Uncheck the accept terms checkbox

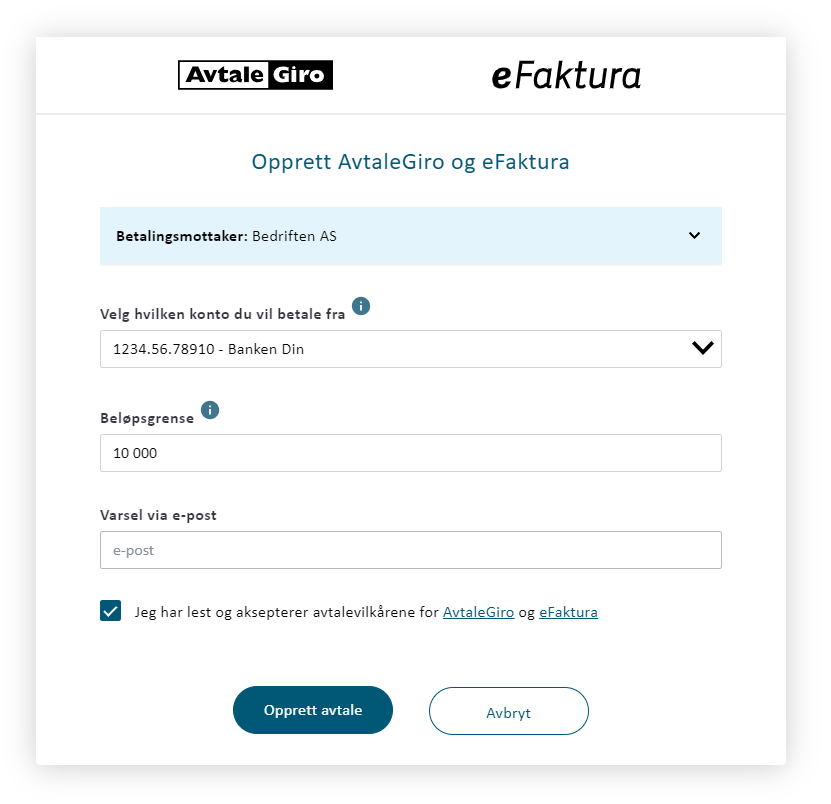tap(110, 611)
